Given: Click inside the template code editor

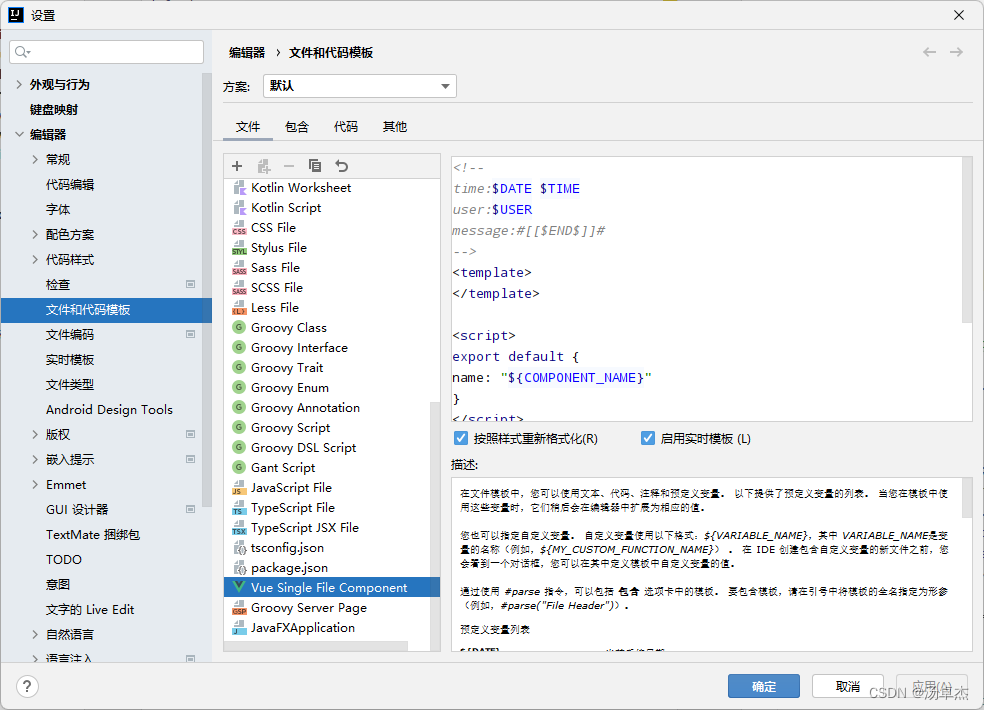Looking at the screenshot, I should click(x=707, y=289).
